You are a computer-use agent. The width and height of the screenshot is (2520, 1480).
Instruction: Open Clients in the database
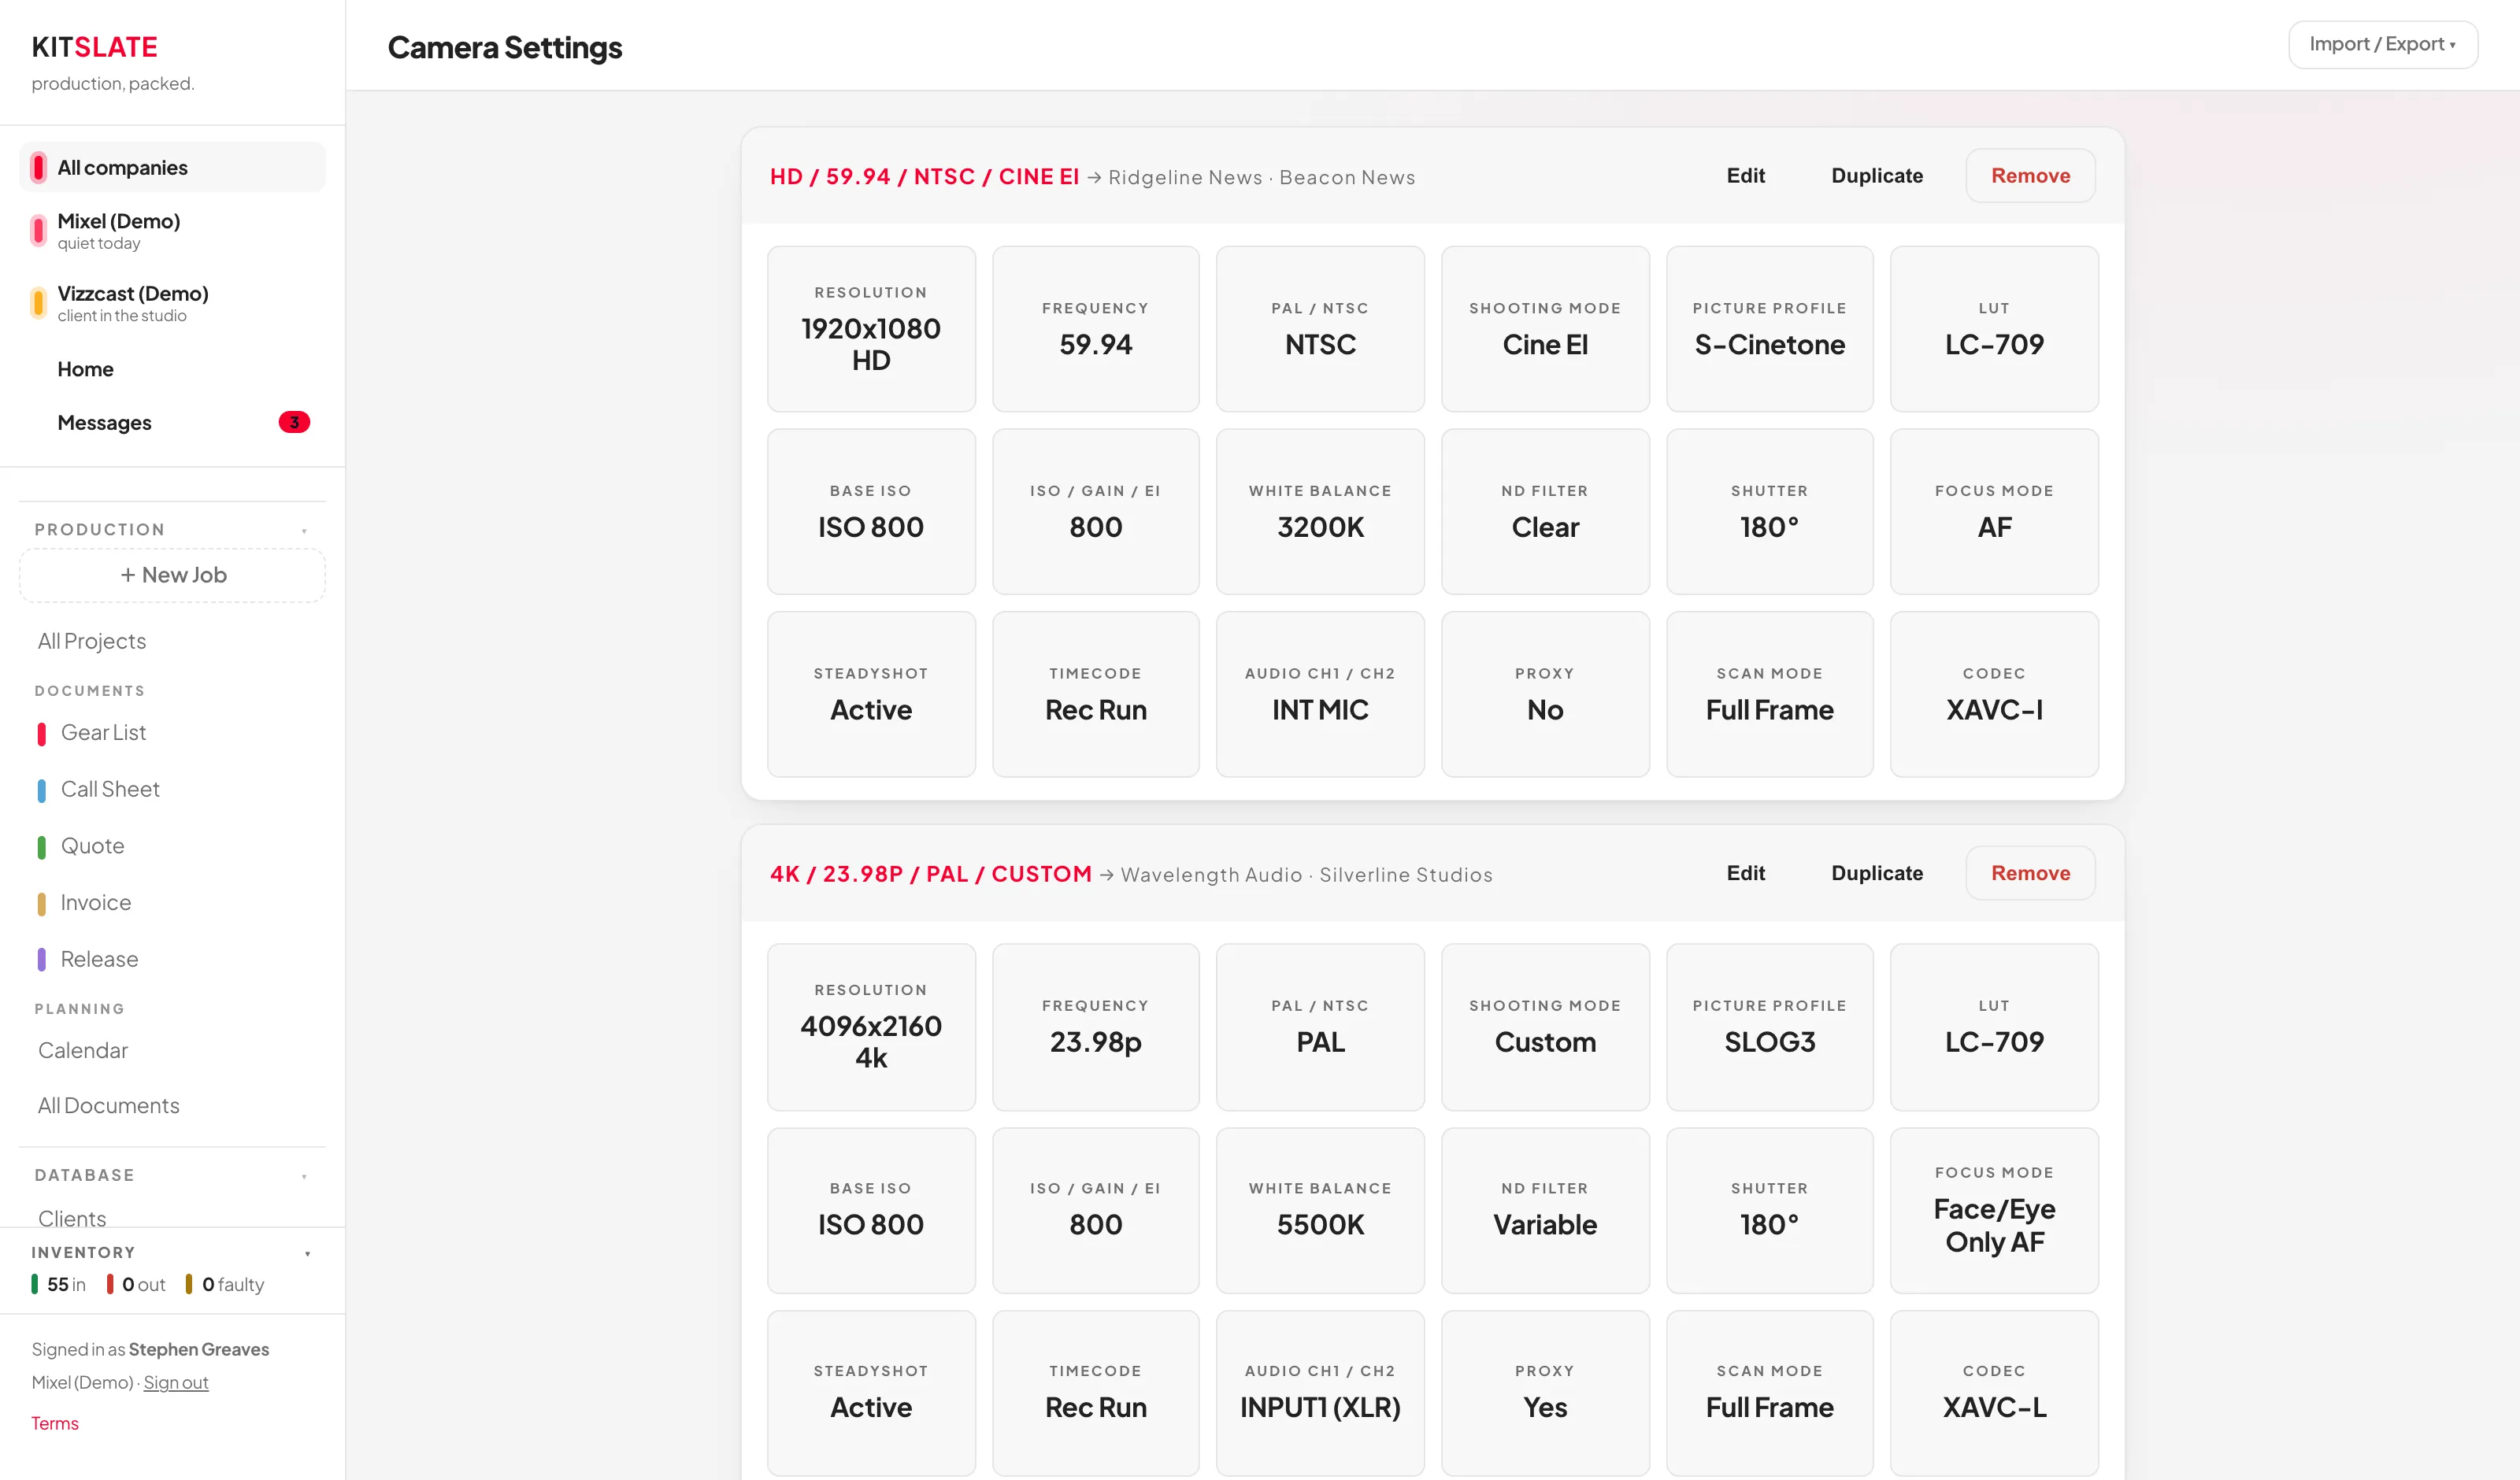pyautogui.click(x=72, y=1218)
